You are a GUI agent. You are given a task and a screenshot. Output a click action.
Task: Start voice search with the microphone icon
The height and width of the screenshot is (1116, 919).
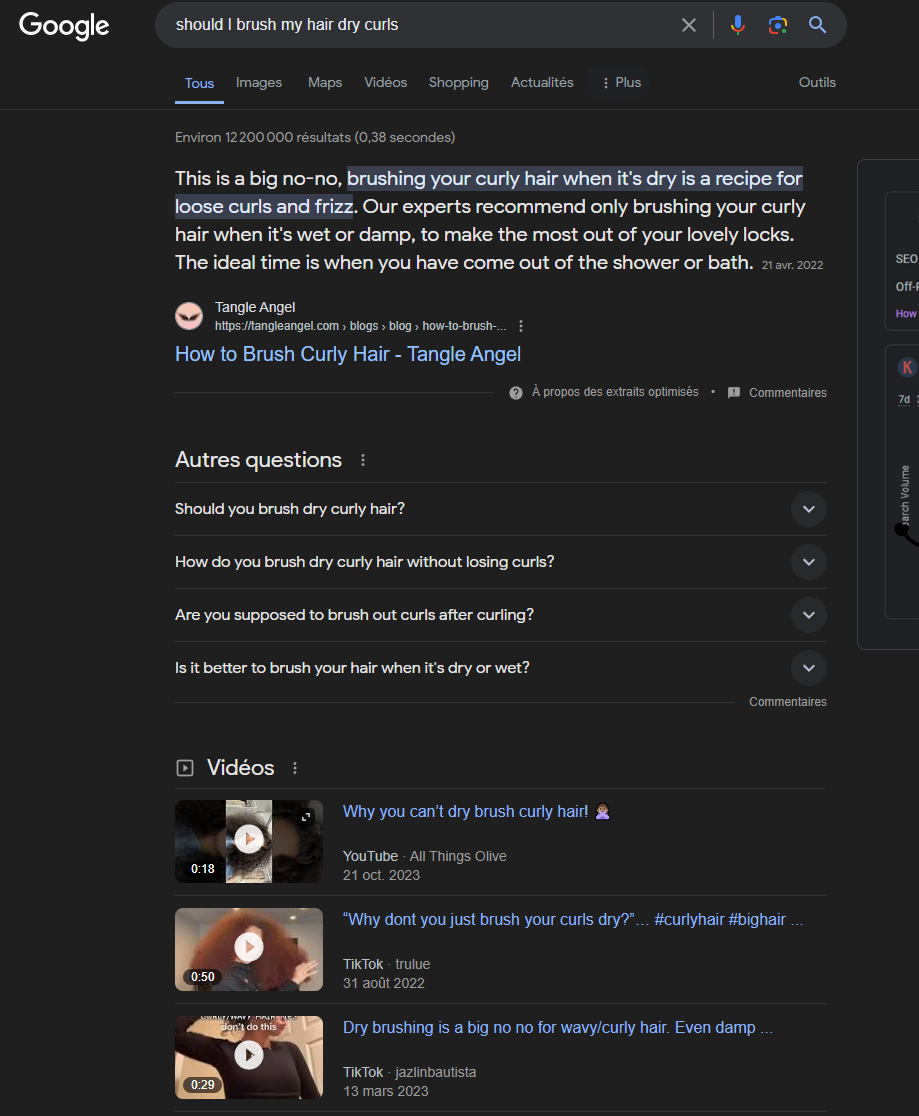pyautogui.click(x=737, y=25)
